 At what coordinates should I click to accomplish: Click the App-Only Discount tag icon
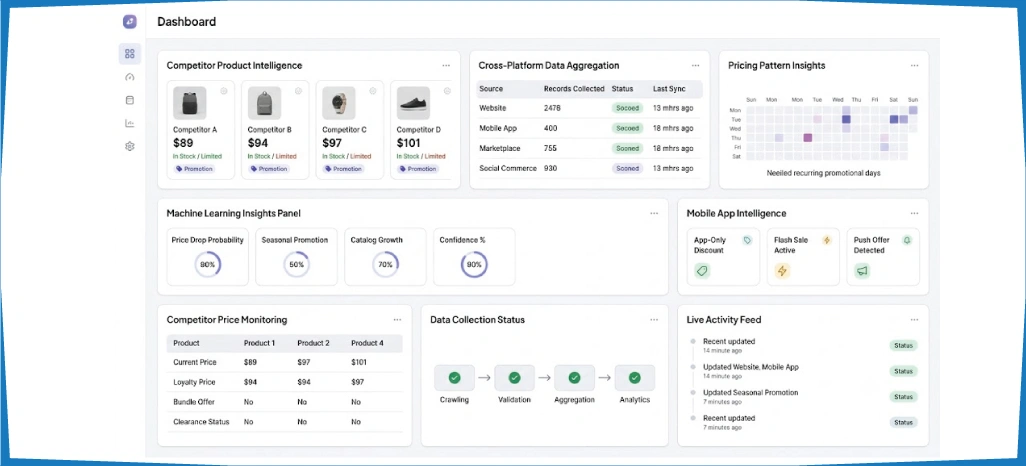click(x=702, y=271)
